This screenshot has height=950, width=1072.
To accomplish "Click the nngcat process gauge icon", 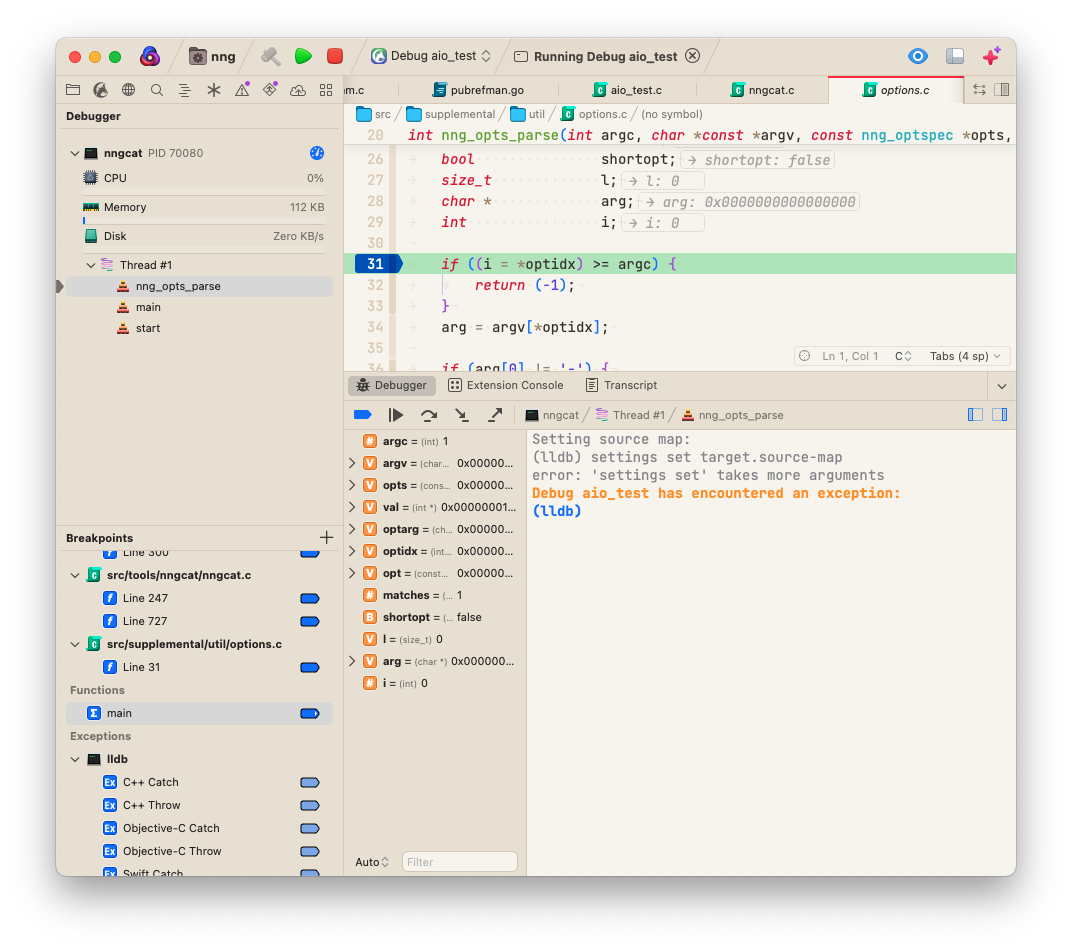I will point(317,153).
